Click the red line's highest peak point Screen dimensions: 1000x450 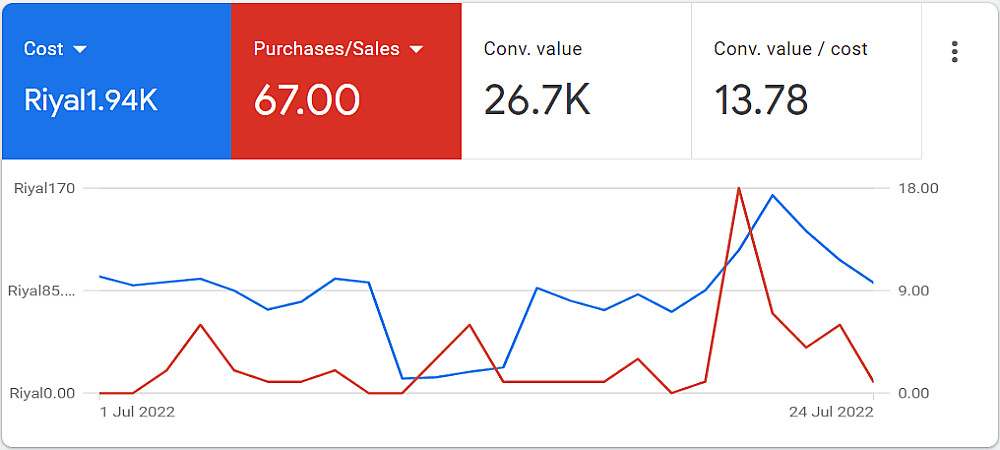tap(739, 188)
